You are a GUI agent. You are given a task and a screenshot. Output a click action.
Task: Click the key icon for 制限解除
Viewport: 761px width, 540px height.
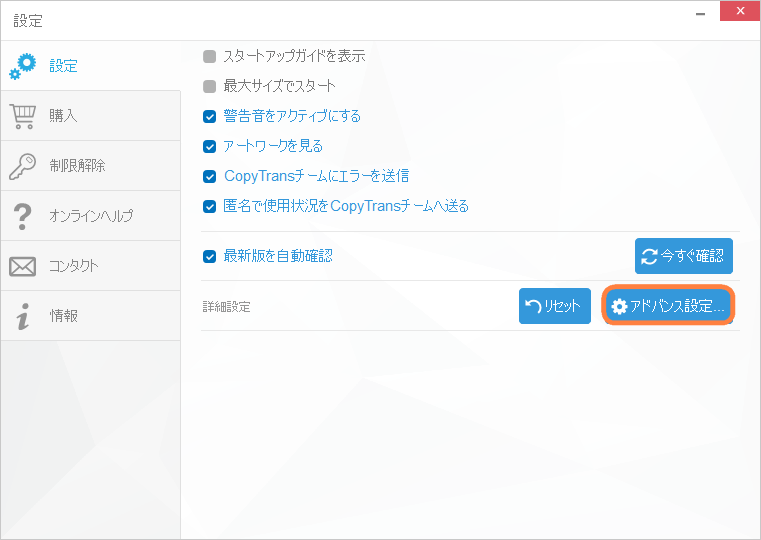pos(22,166)
